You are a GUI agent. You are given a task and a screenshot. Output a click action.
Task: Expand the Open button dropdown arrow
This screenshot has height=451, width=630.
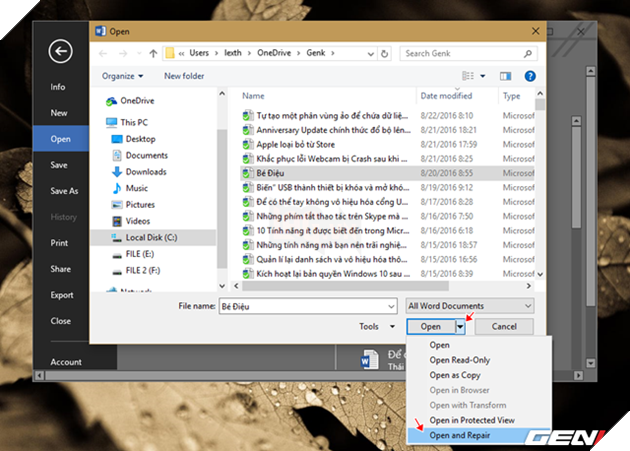click(x=460, y=327)
